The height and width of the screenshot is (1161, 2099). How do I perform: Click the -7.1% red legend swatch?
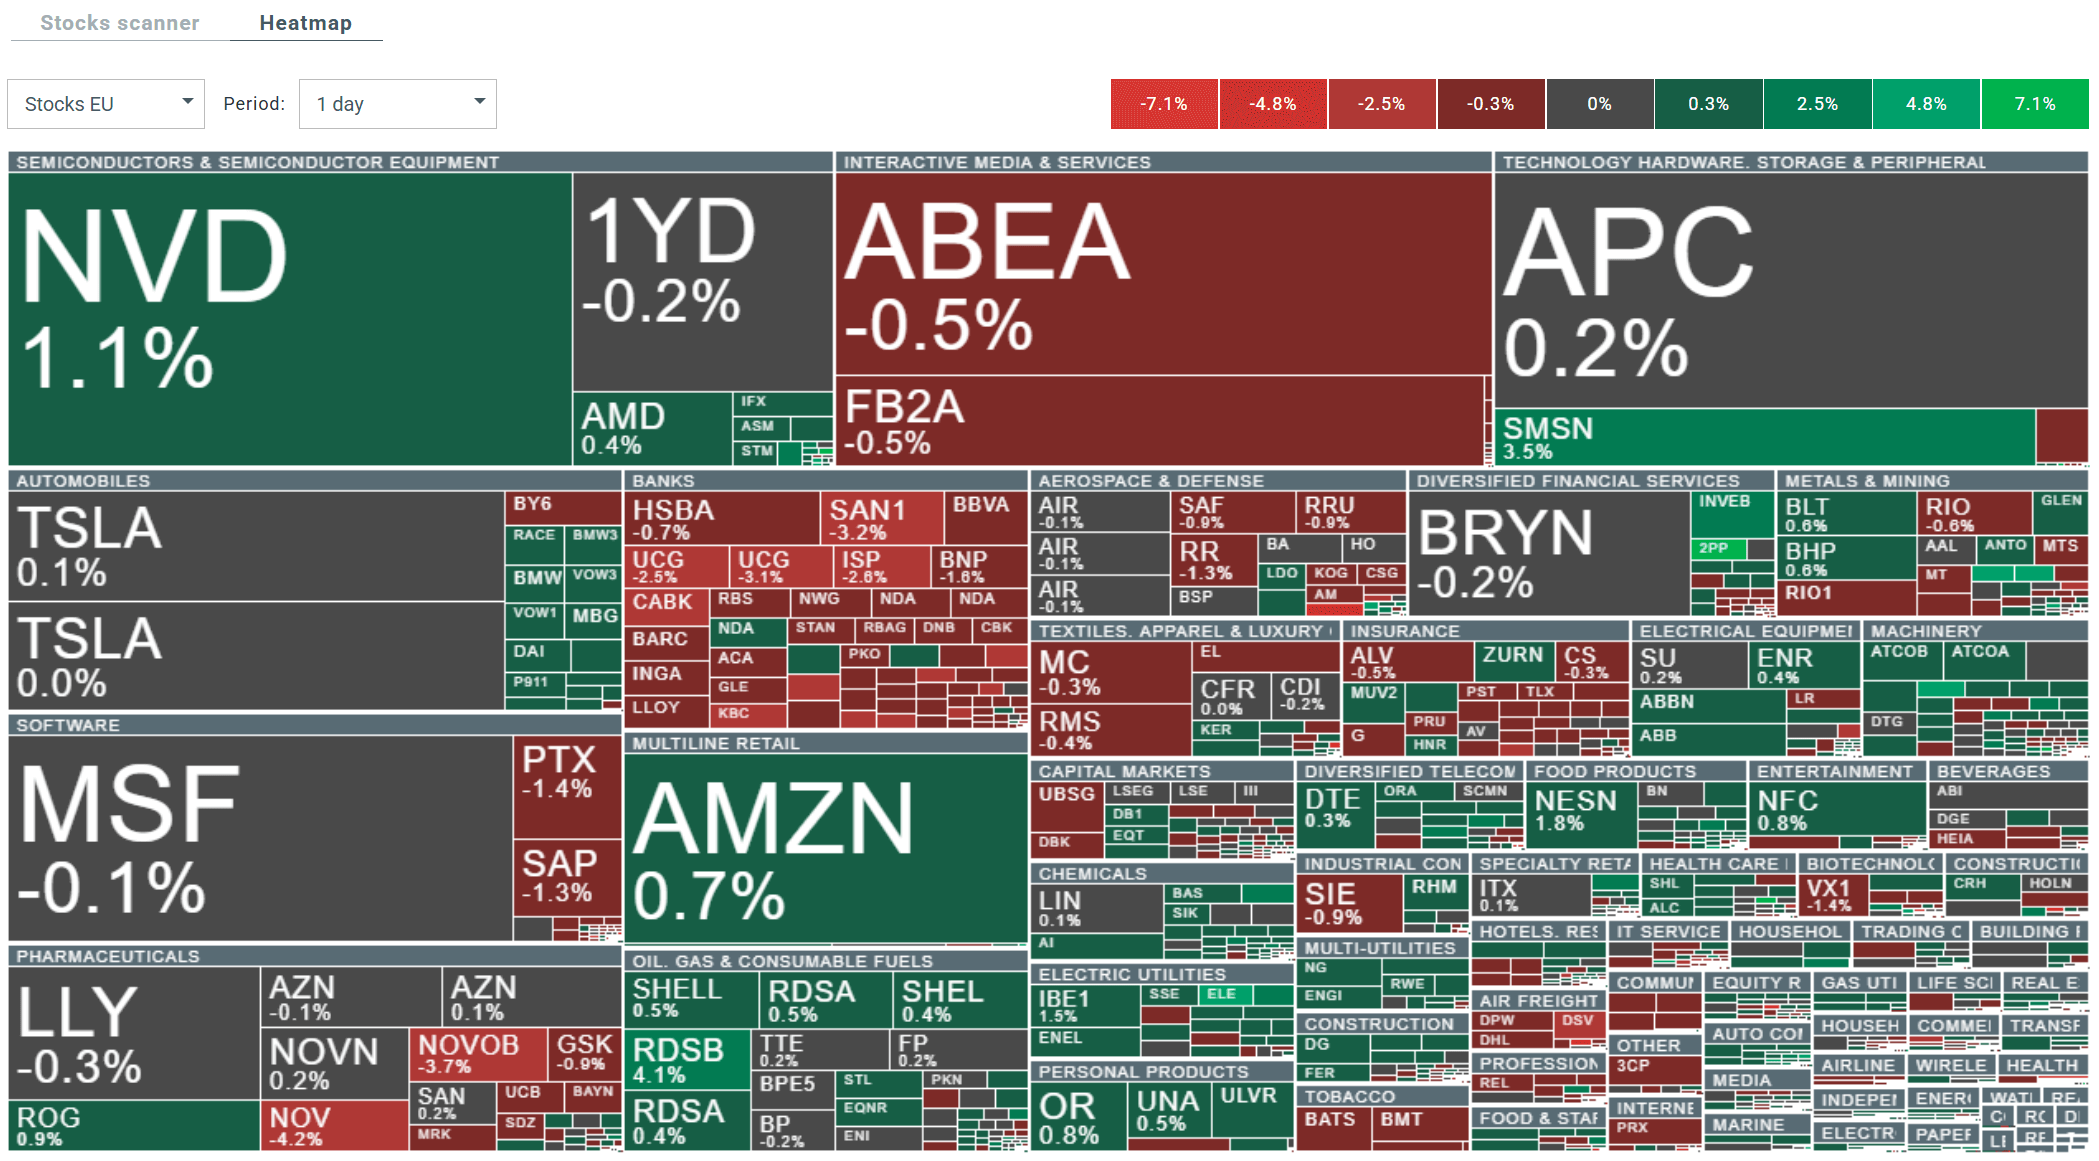tap(1164, 104)
